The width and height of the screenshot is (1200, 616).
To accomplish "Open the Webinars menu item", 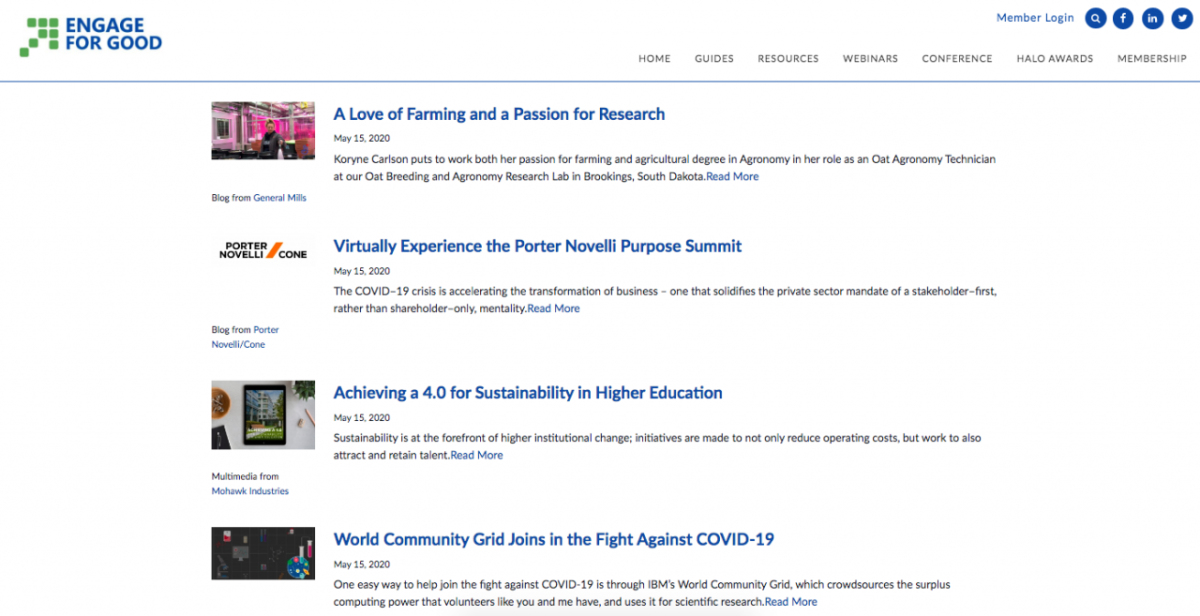I will (x=870, y=59).
